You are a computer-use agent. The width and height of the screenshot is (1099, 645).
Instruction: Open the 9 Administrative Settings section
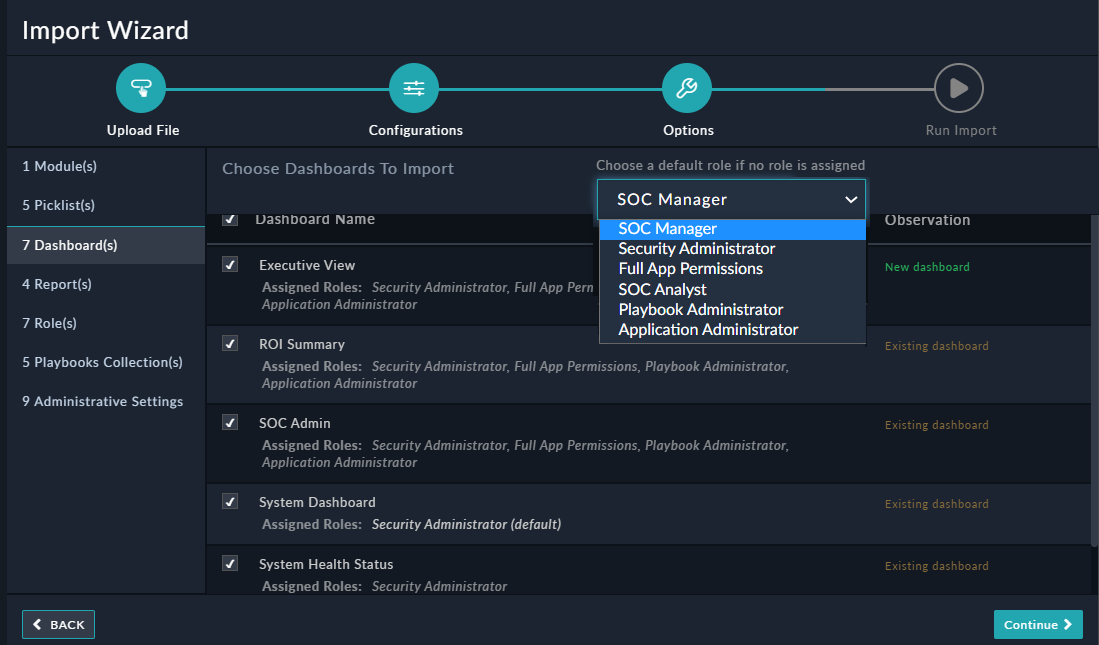point(103,400)
